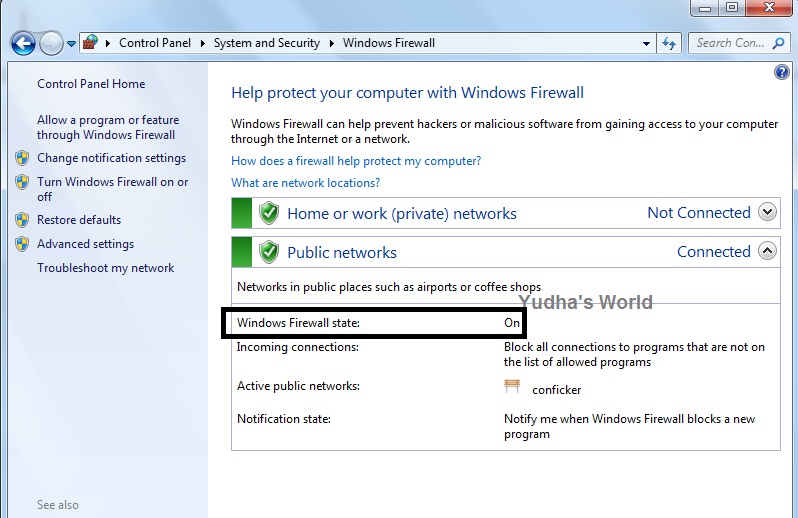Viewport: 798px width, 518px height.
Task: Collapse Public networks section chevron
Action: point(767,250)
